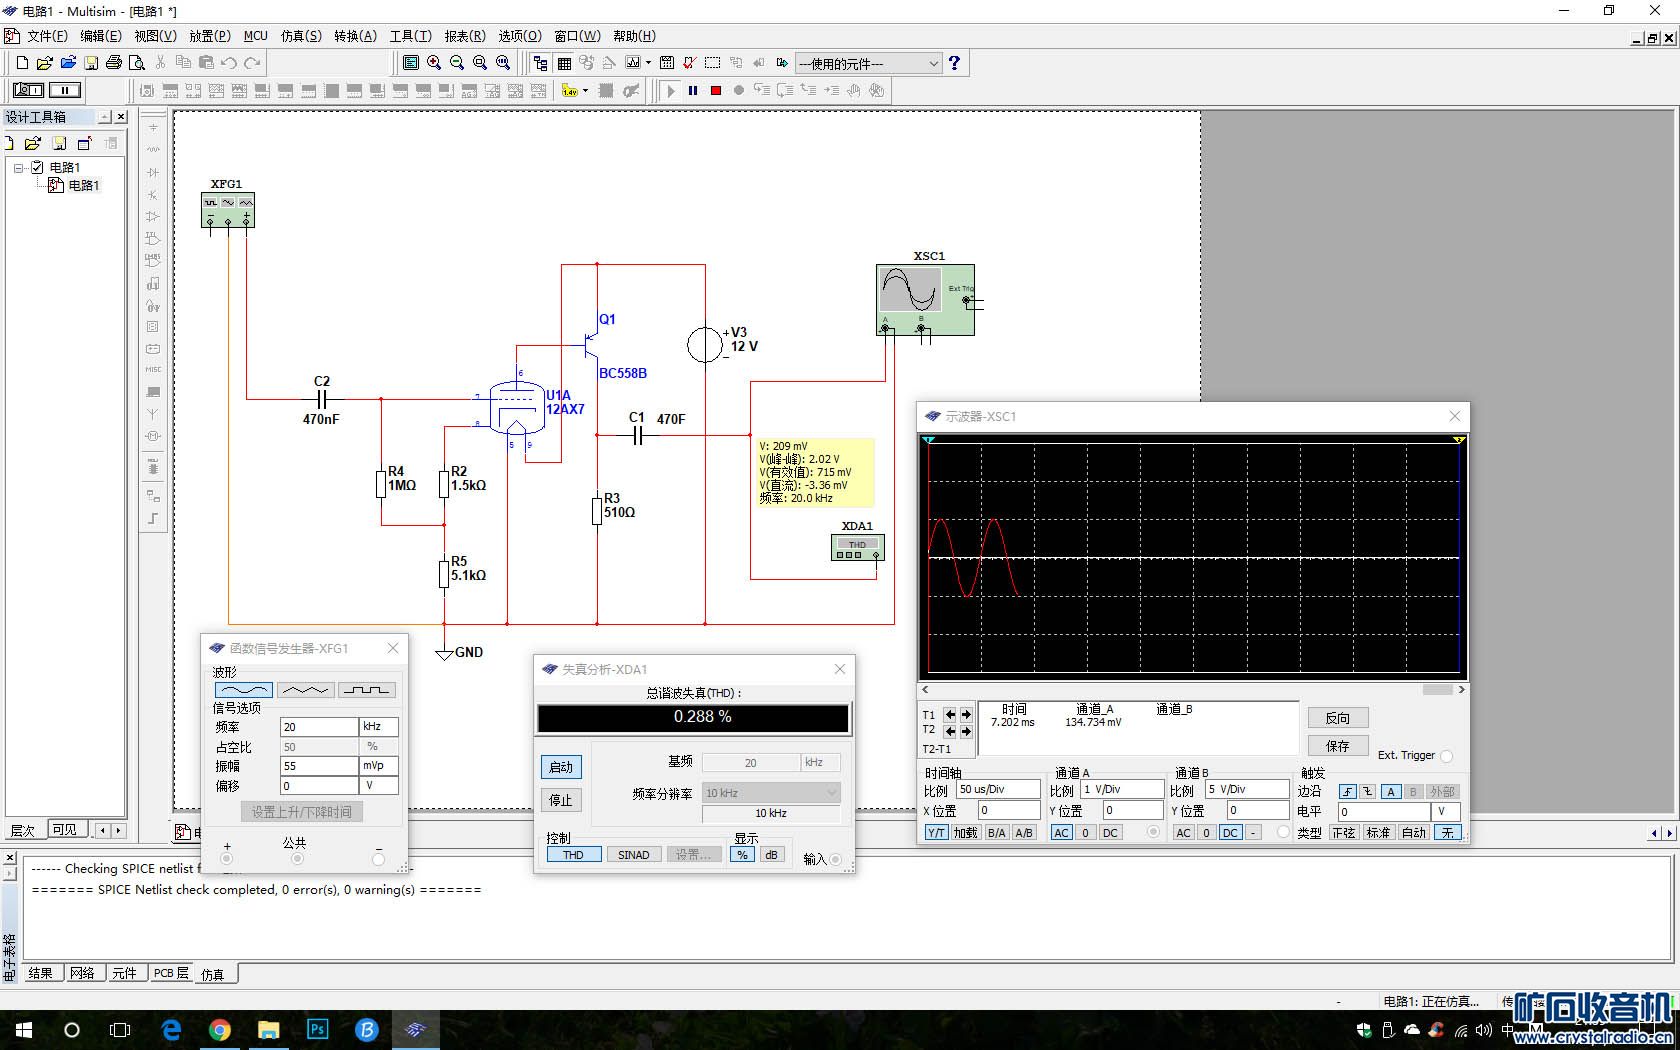Zoom in on the schematic
This screenshot has width=1680, height=1050.
434,63
